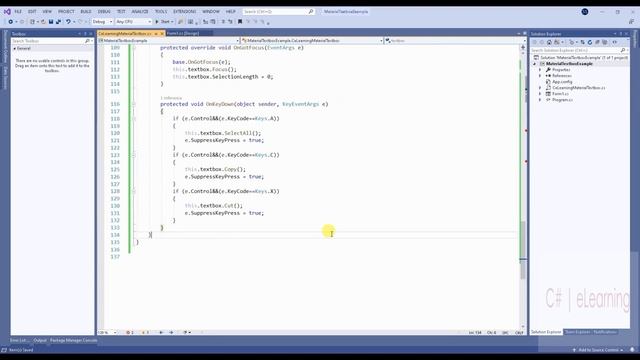Select App.config in Solution Explorer
The height and width of the screenshot is (360, 640).
coord(562,82)
